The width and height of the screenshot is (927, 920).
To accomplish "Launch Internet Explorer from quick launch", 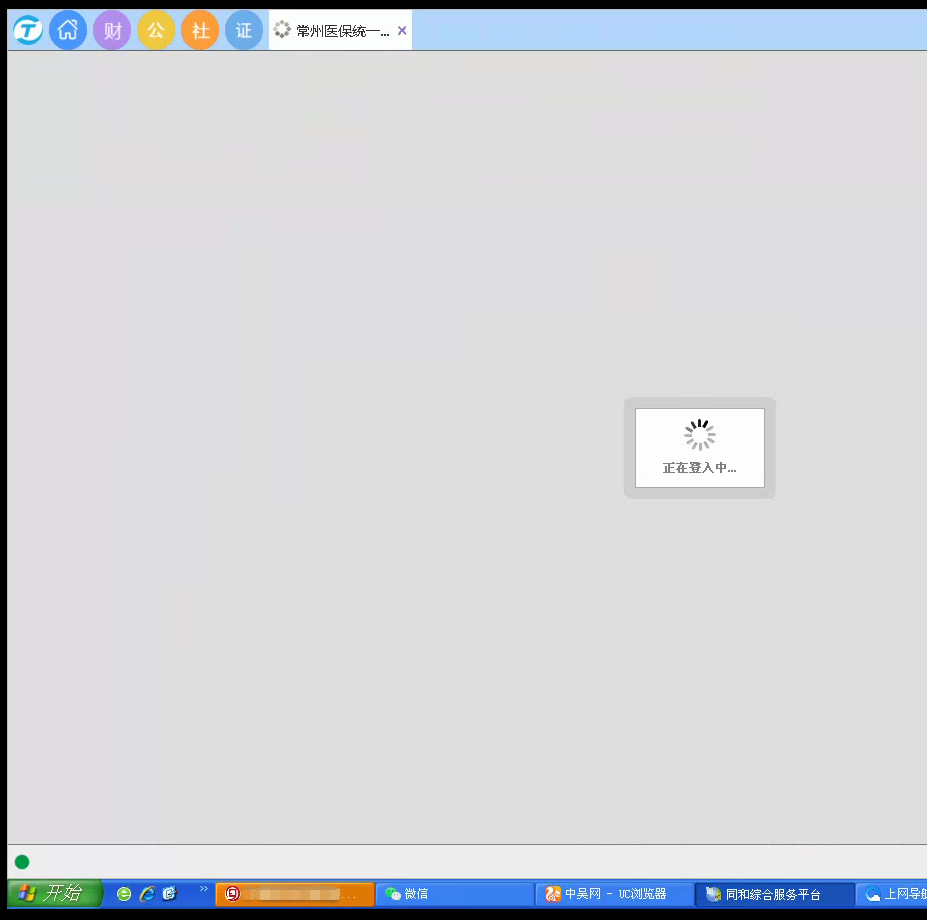I will [x=147, y=894].
